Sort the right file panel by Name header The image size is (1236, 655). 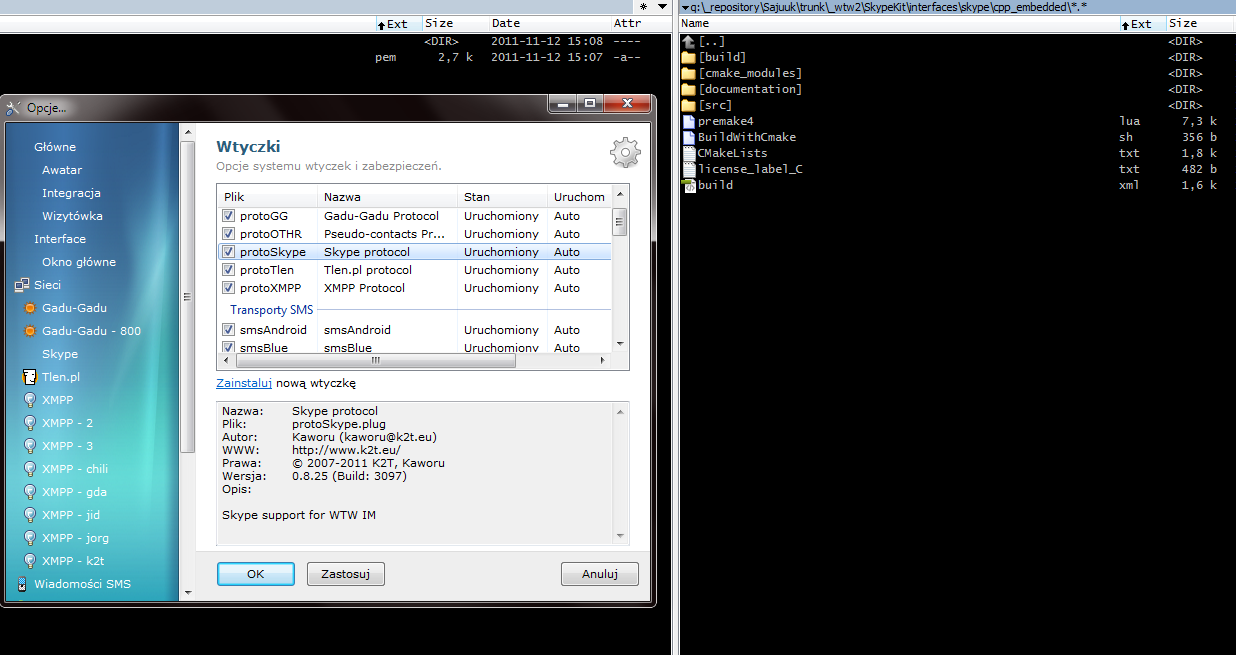(x=898, y=23)
